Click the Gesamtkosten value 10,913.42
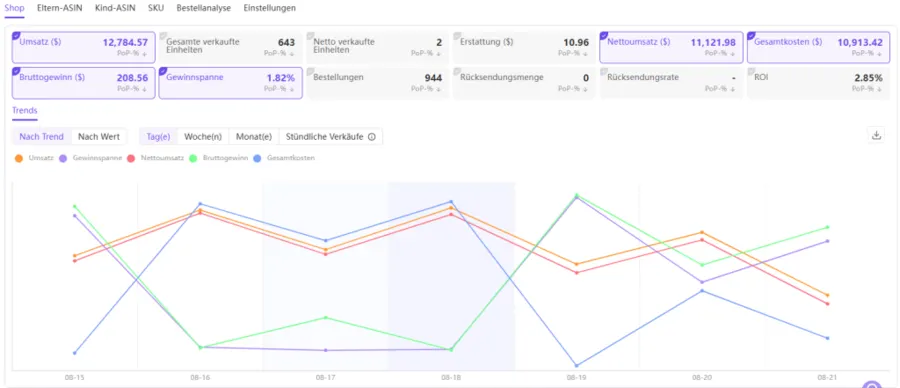The image size is (900, 388). coord(860,42)
